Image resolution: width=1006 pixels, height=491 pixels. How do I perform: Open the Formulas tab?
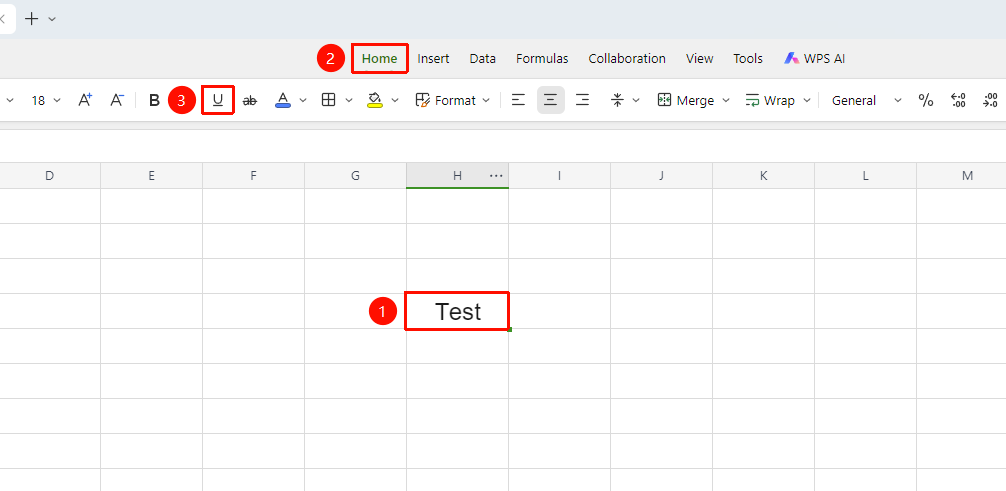coord(542,58)
